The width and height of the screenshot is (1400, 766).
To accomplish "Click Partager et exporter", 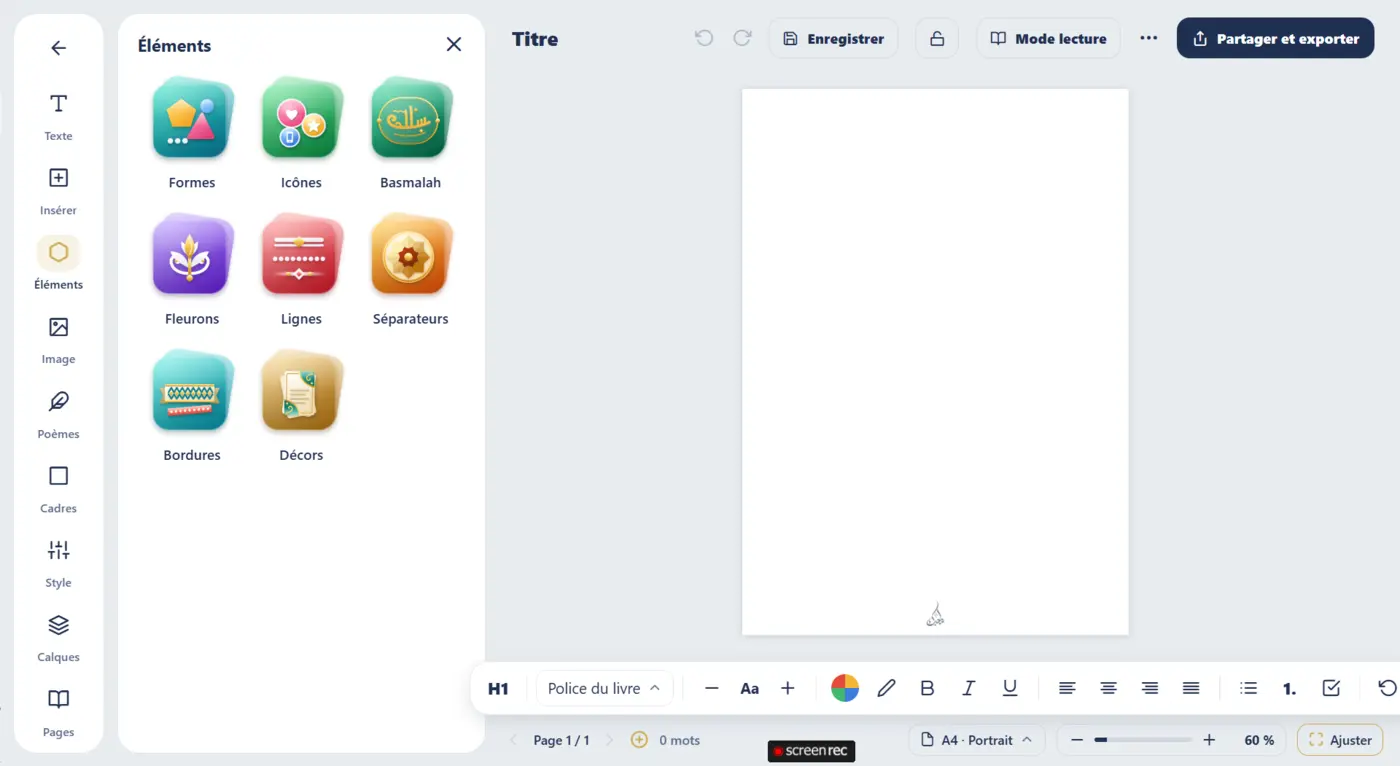I will pos(1275,38).
